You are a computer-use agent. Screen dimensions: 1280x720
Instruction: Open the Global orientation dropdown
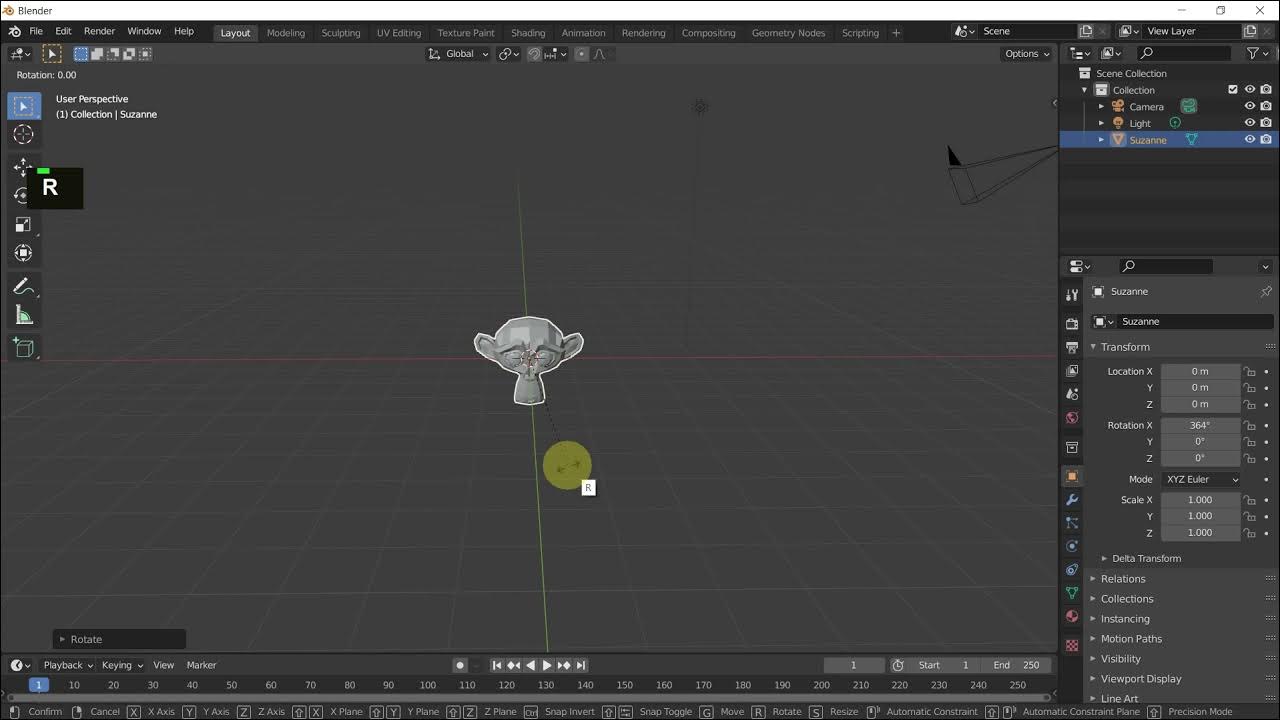458,54
